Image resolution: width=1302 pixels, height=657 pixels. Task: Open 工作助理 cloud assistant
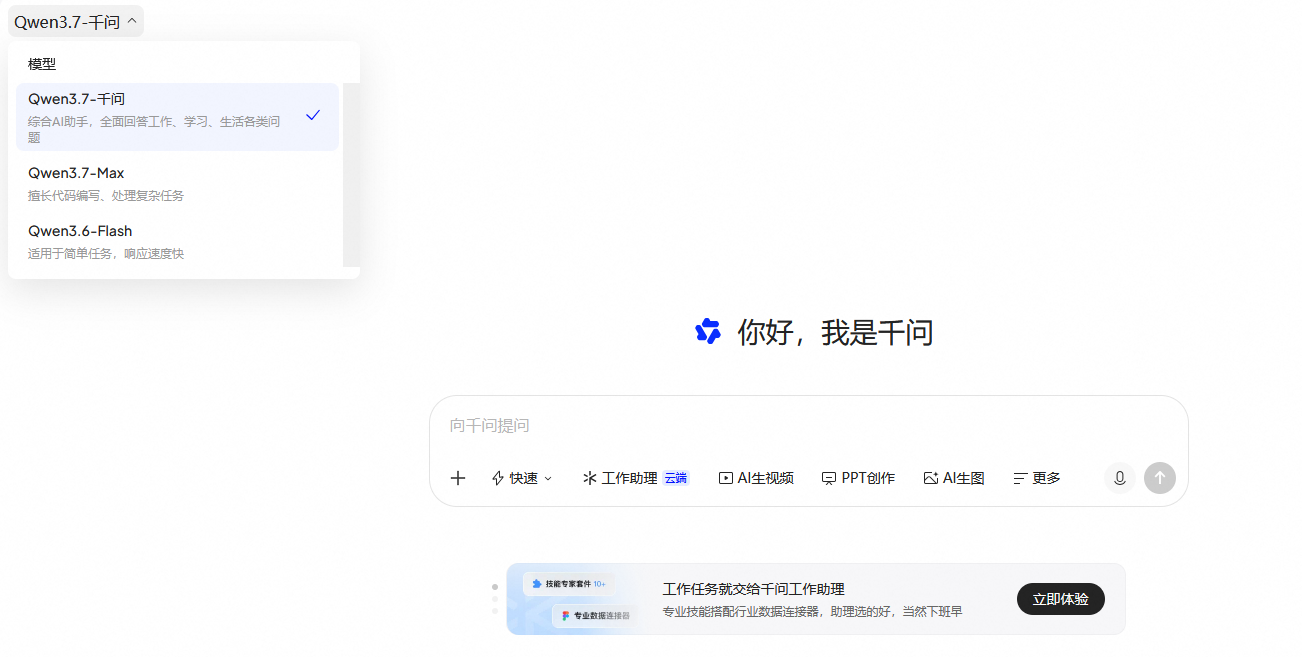(x=635, y=478)
